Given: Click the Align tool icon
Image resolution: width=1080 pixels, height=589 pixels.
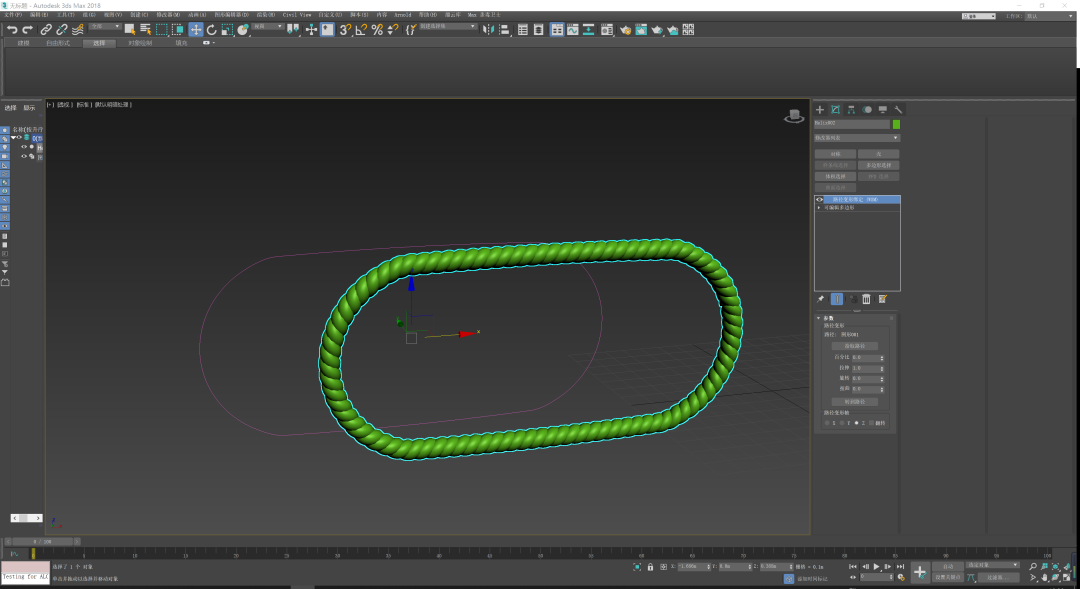Looking at the screenshot, I should 504,30.
